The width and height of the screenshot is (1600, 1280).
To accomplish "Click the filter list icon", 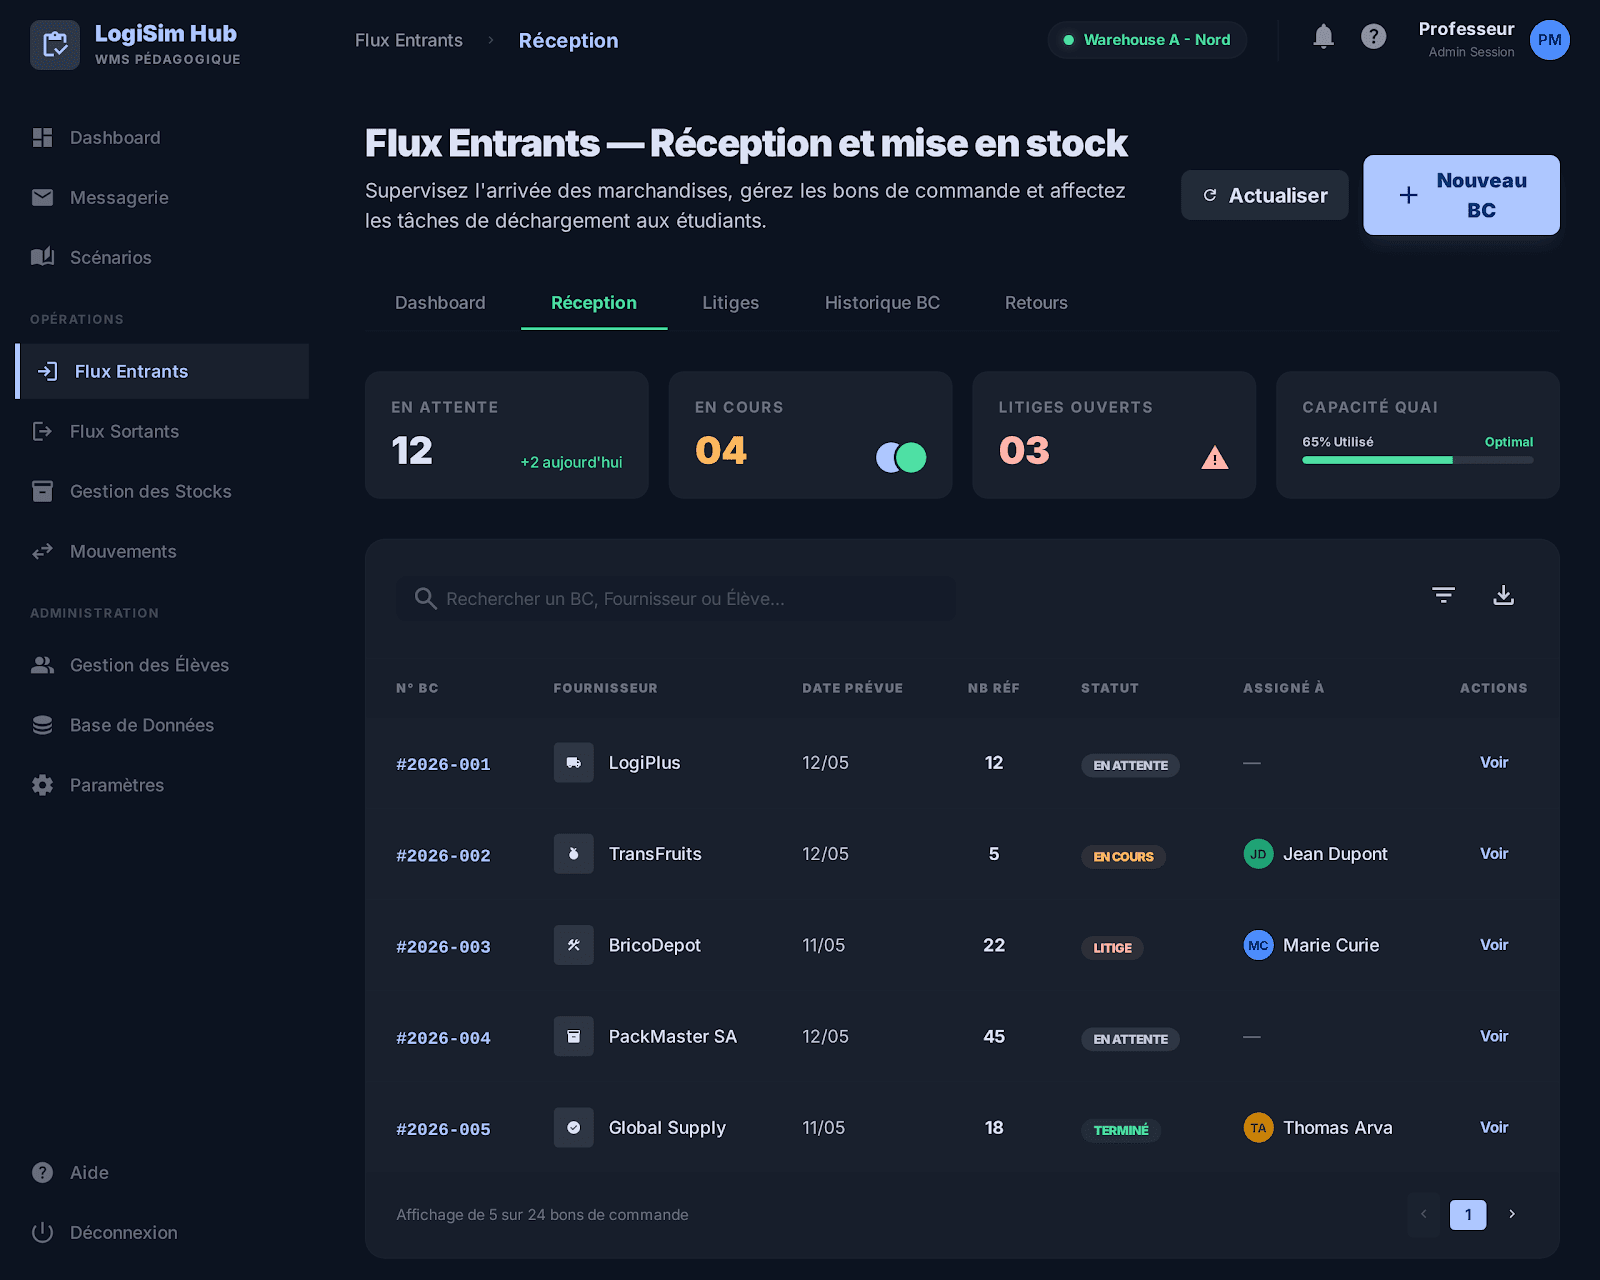I will point(1443,595).
